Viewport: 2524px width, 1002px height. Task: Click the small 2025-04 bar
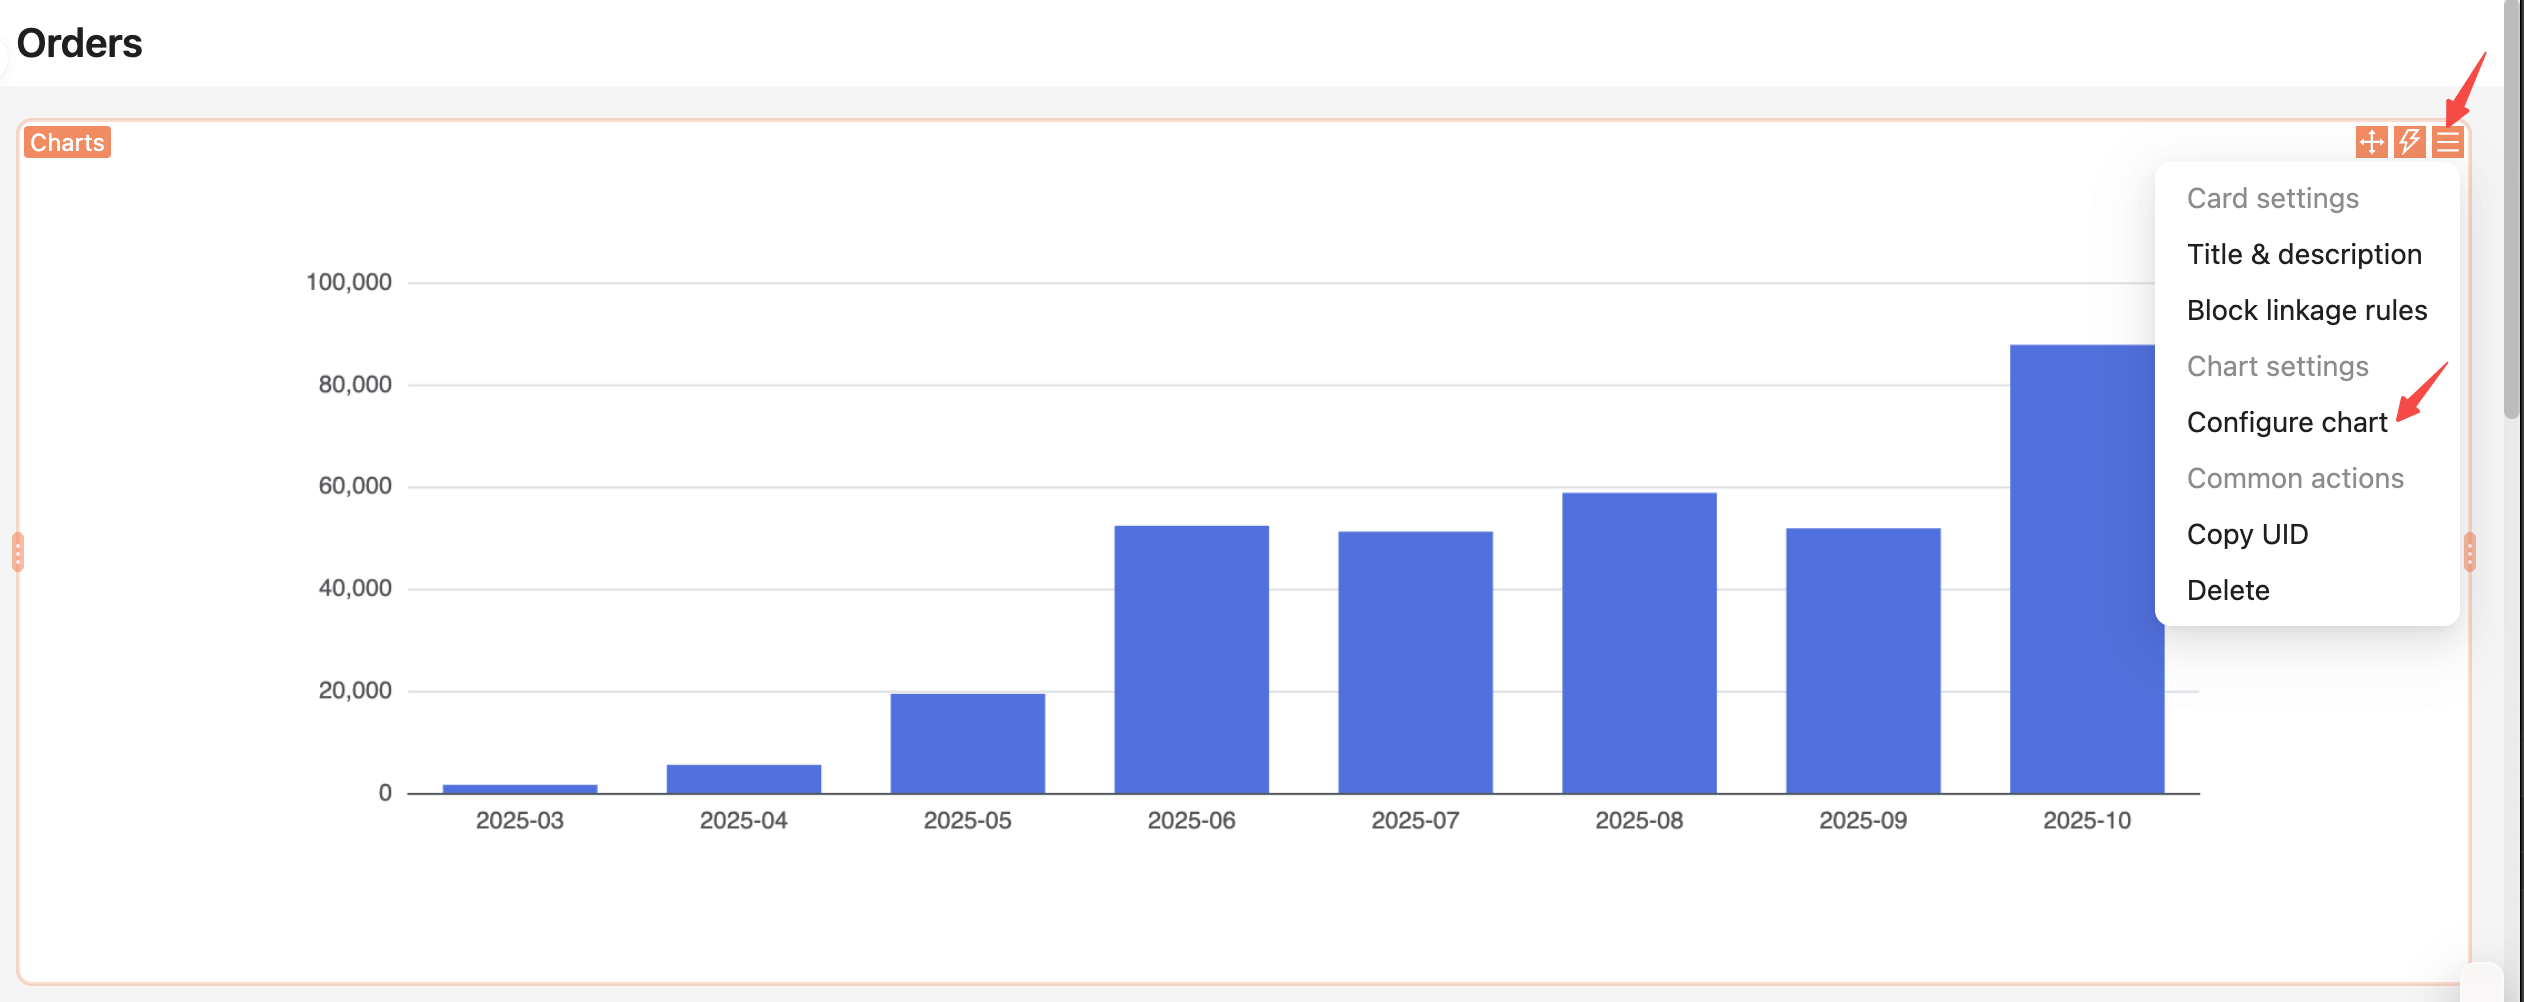pos(743,779)
